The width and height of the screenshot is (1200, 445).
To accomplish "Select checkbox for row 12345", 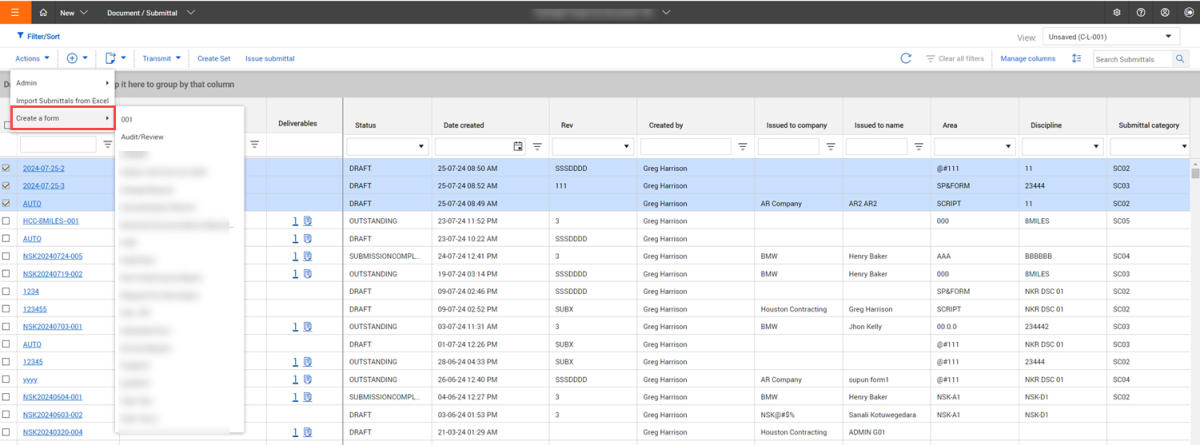I will [x=8, y=361].
